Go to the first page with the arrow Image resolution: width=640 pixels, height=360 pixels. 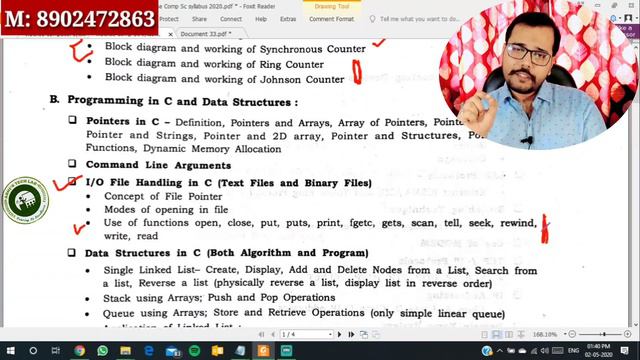[x=261, y=334]
